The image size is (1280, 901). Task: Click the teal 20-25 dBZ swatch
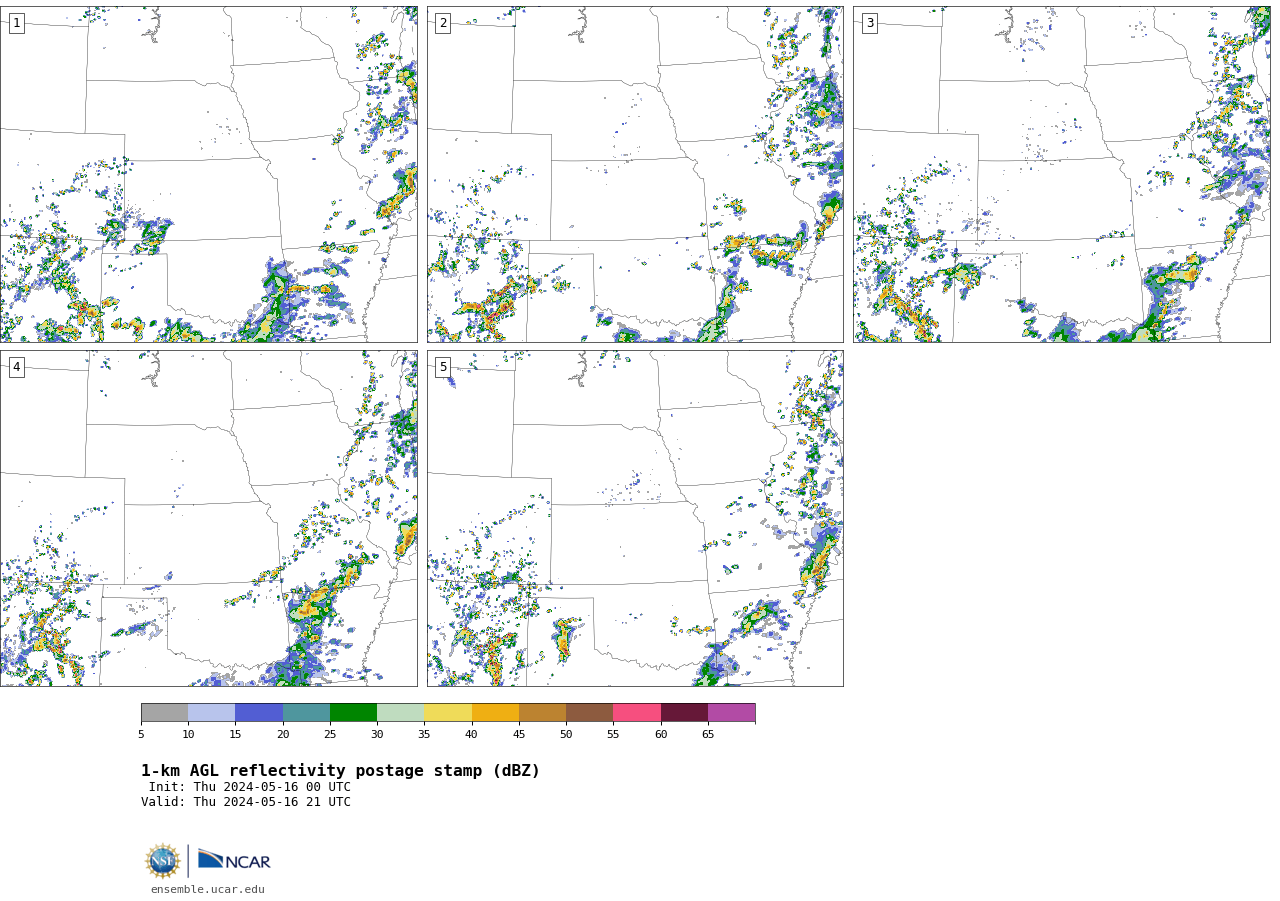306,713
